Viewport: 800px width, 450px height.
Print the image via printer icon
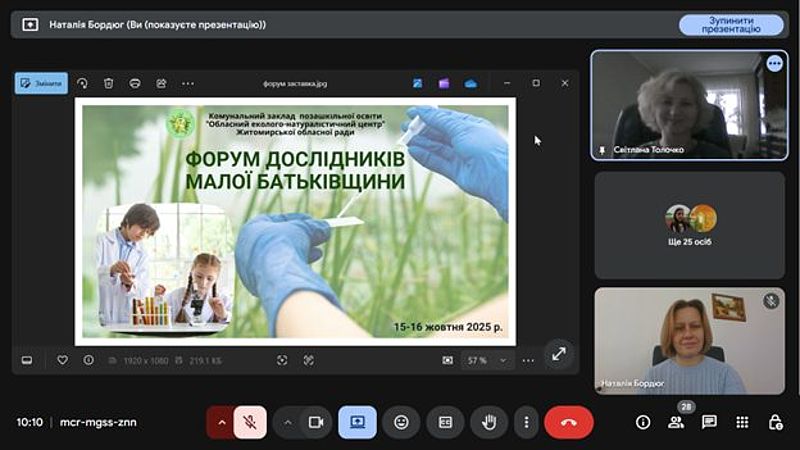(134, 83)
